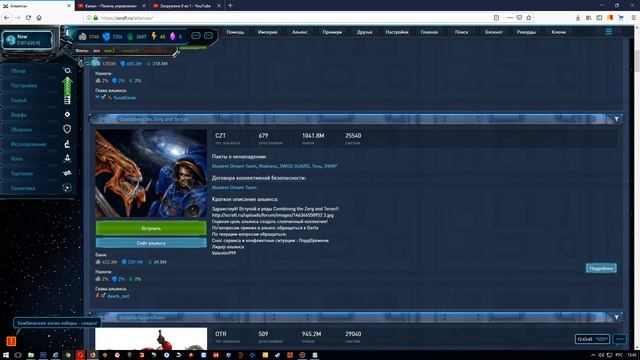640x360 pixels.
Task: Bookmark this page with the star icon
Action: click(529, 18)
